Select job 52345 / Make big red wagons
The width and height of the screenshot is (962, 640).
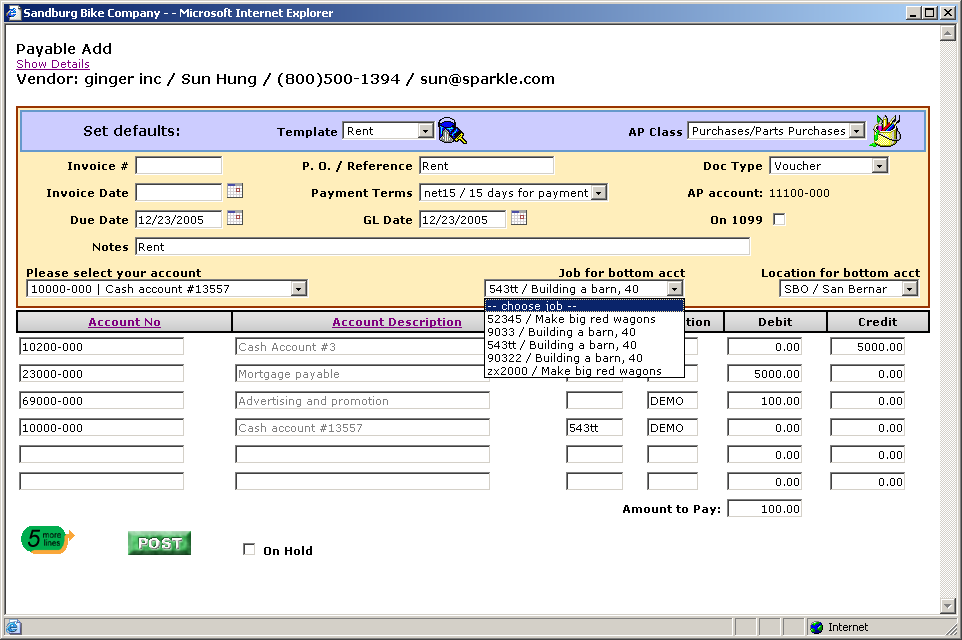click(571, 319)
